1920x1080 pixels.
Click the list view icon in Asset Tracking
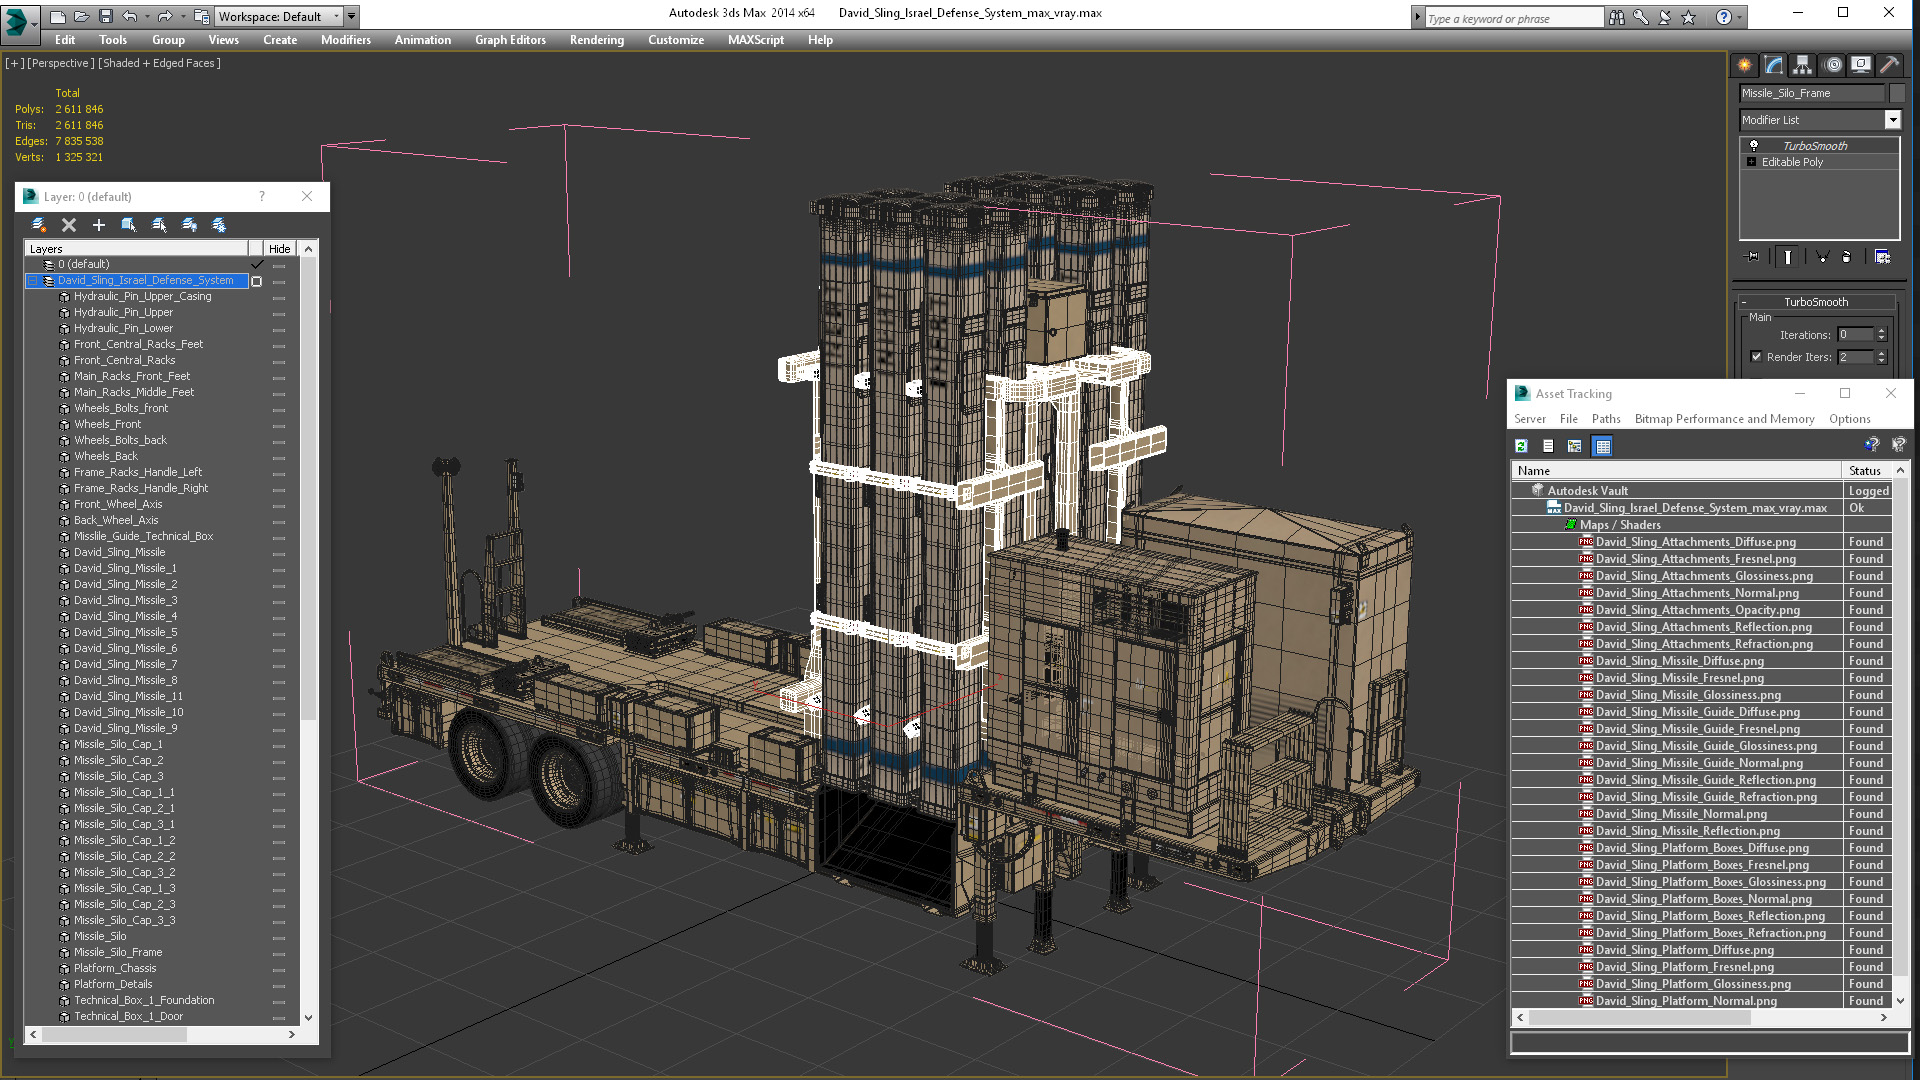tap(1548, 446)
